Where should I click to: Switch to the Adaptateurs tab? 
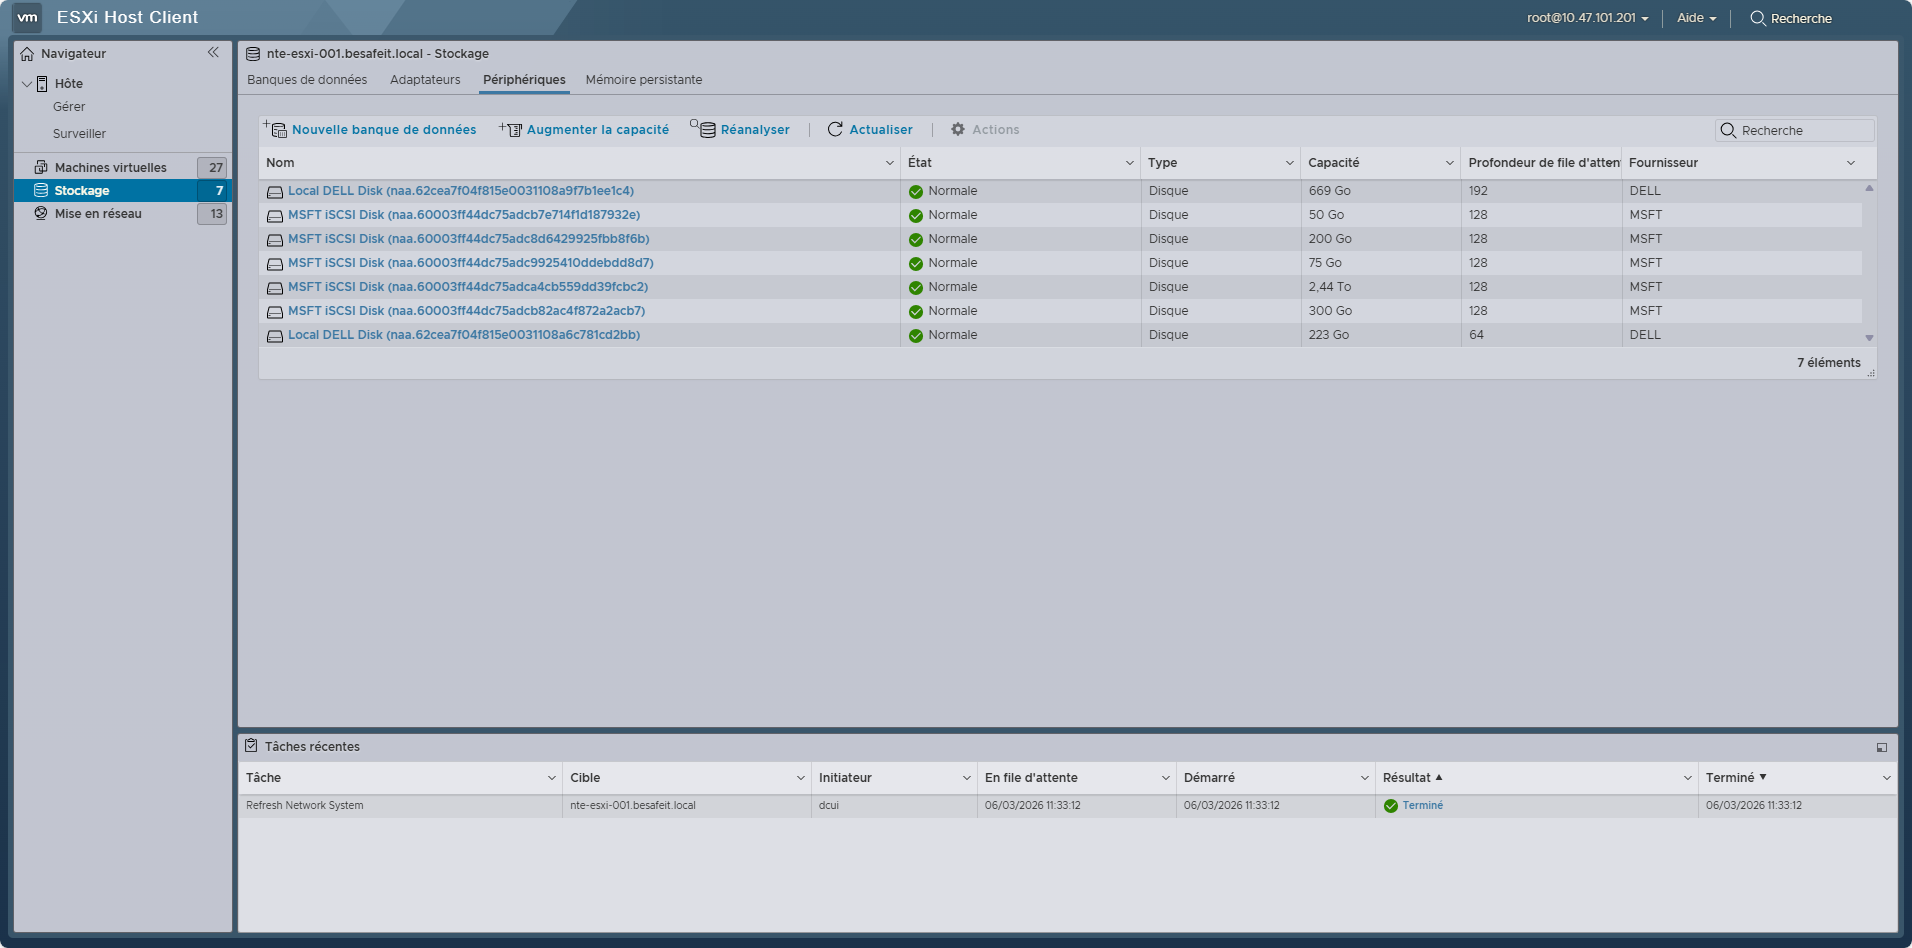[425, 80]
